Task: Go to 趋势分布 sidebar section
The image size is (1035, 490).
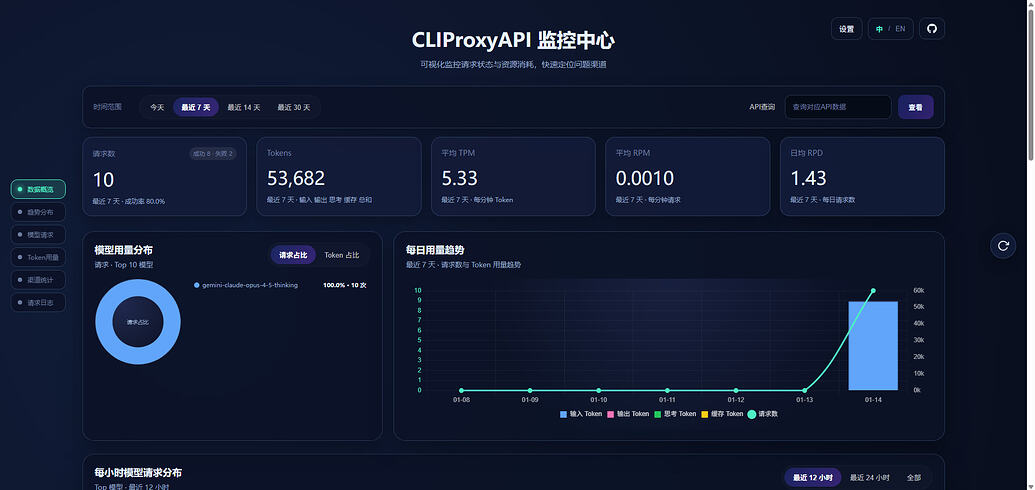Action: 38,212
